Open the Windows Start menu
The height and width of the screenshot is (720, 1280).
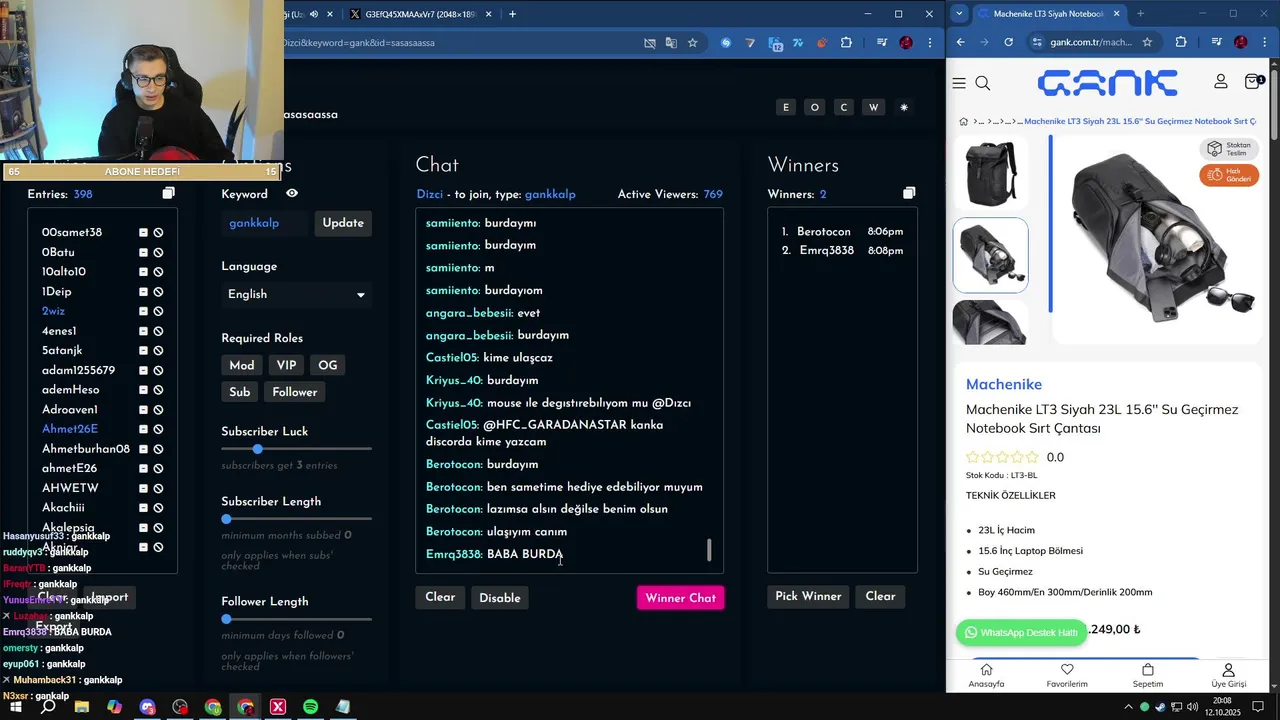16,707
